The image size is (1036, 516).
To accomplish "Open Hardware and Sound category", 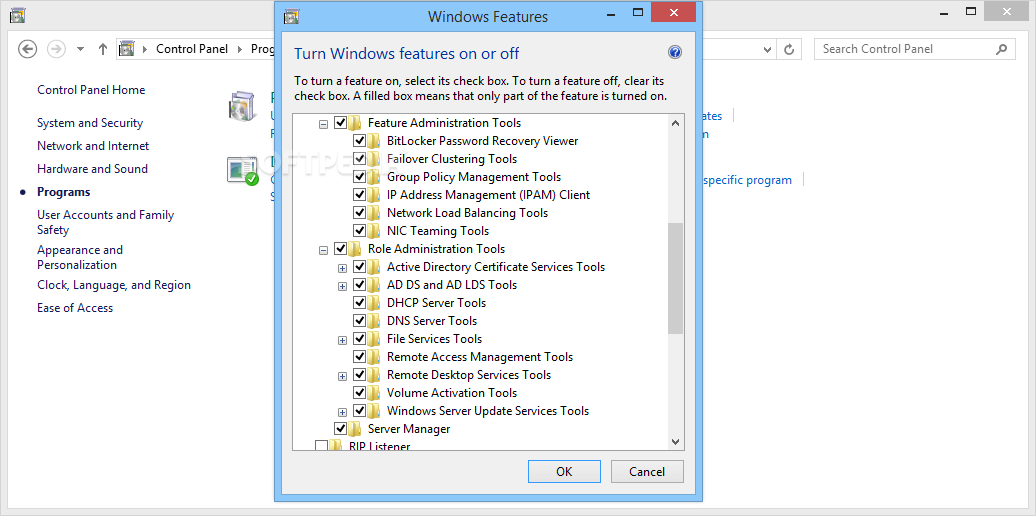I will coord(92,169).
